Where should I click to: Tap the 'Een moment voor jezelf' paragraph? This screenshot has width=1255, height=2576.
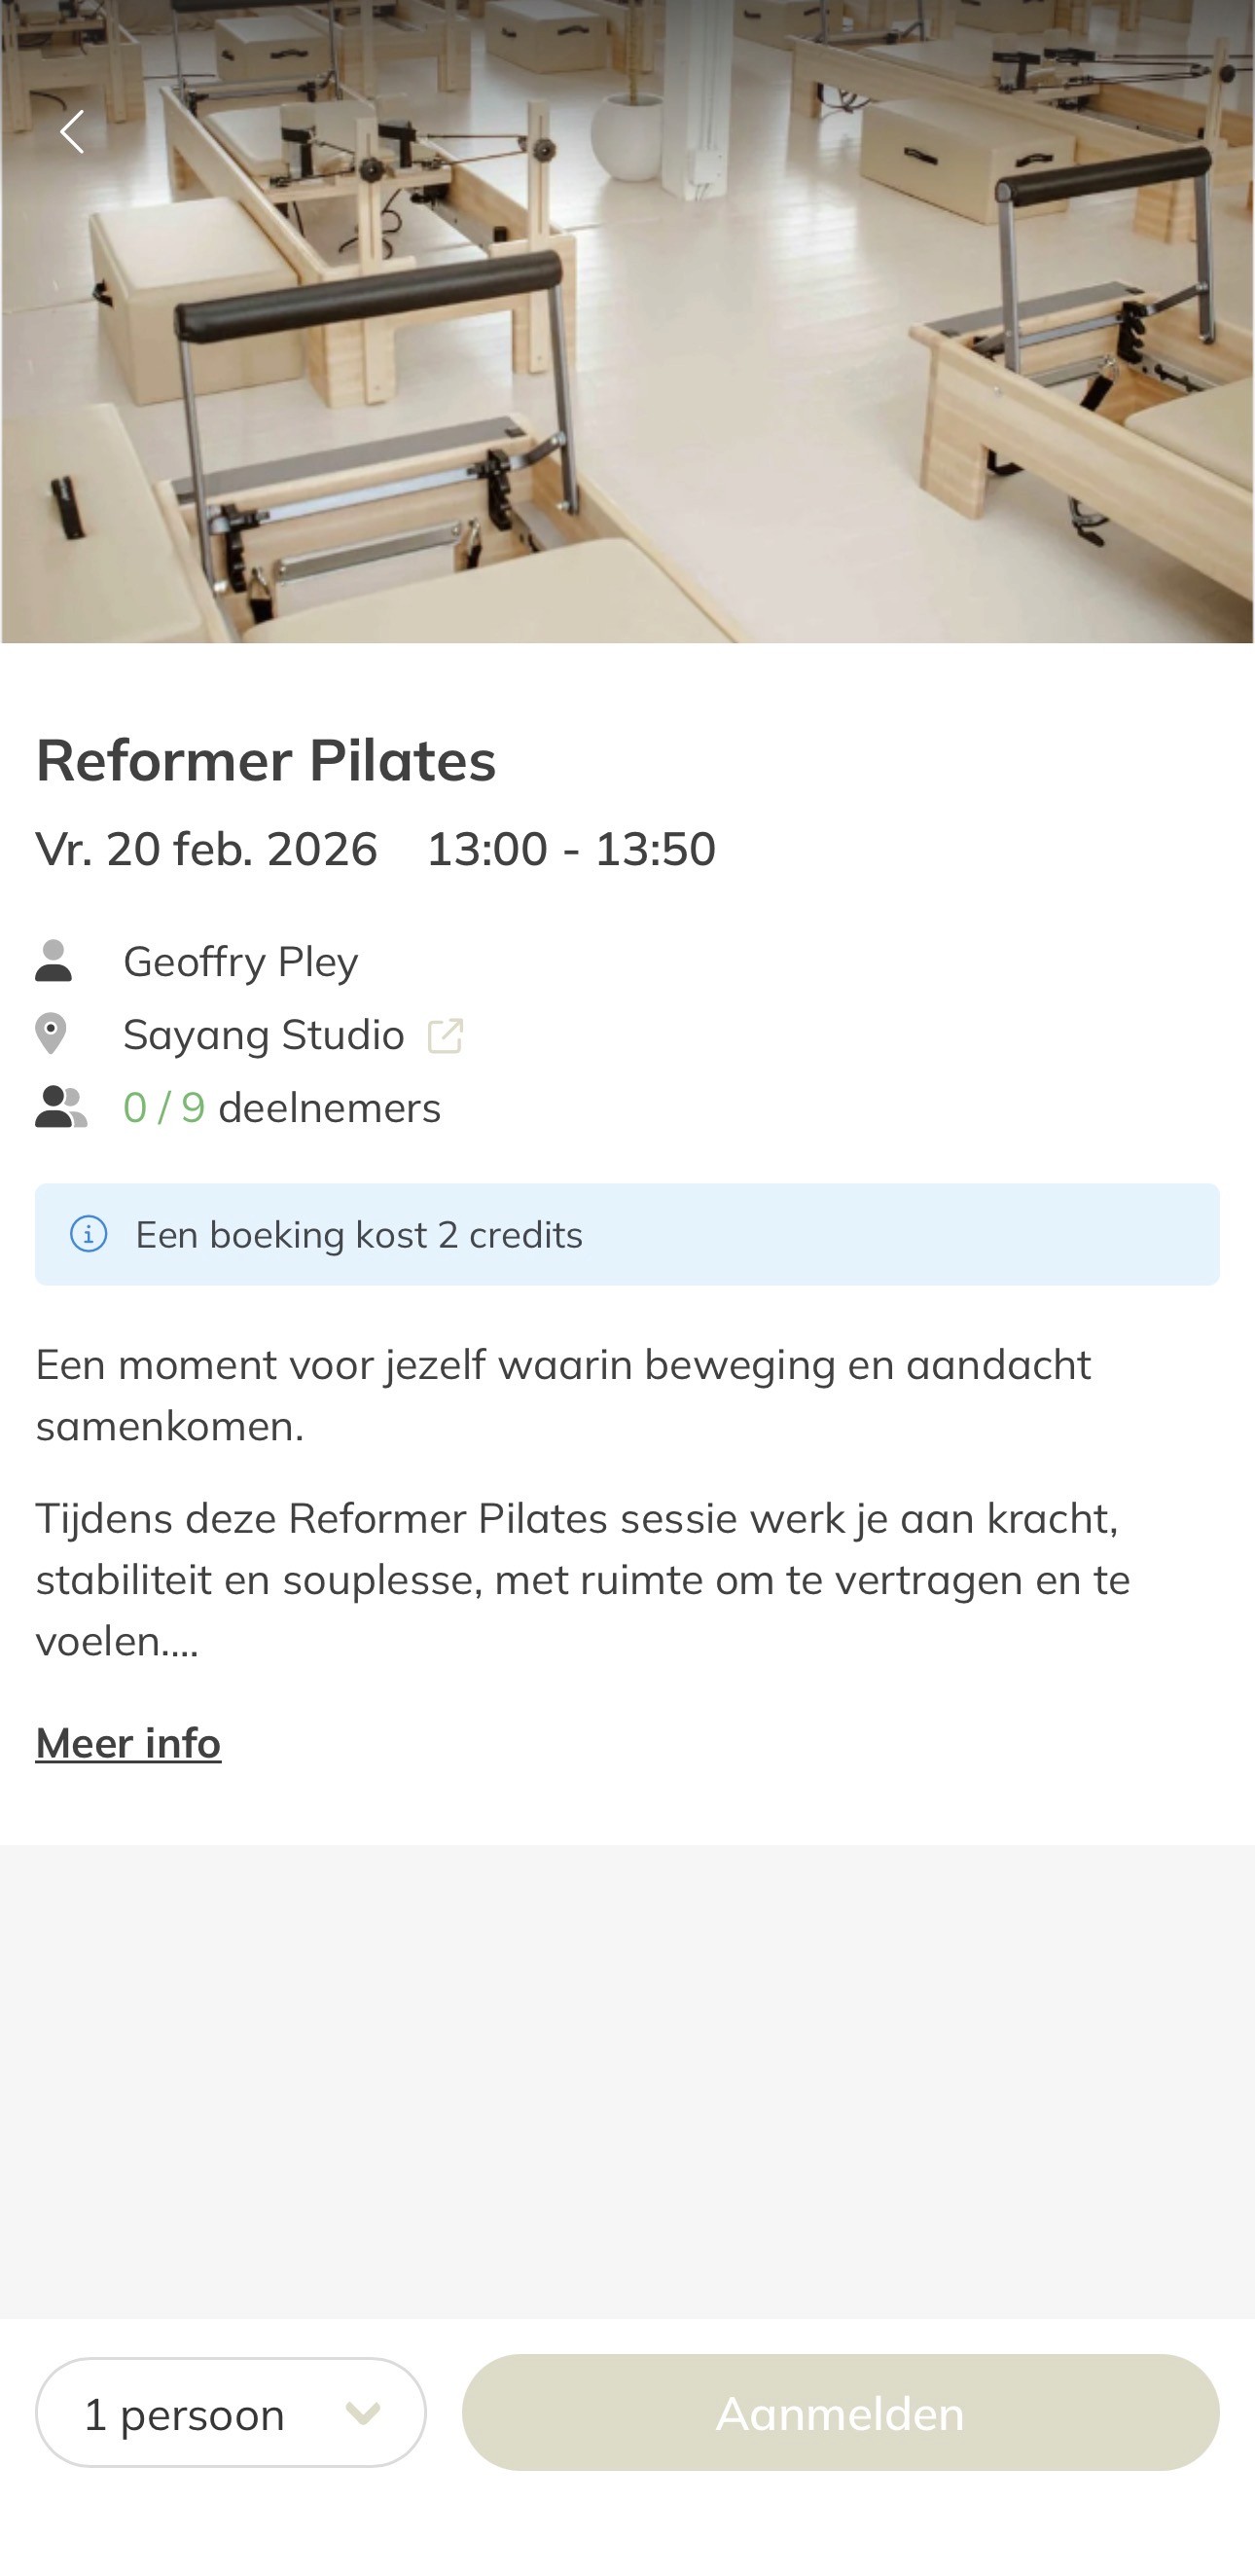[563, 1395]
